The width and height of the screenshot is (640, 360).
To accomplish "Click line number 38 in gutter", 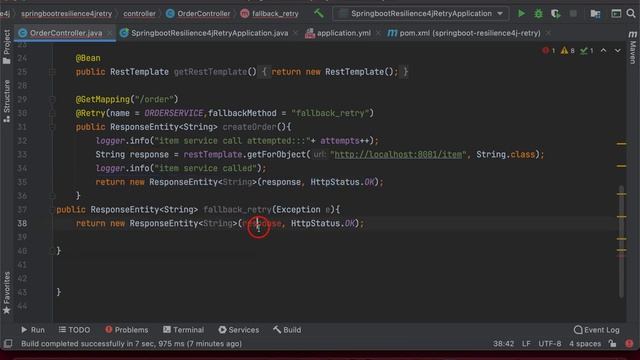I will coord(22,223).
